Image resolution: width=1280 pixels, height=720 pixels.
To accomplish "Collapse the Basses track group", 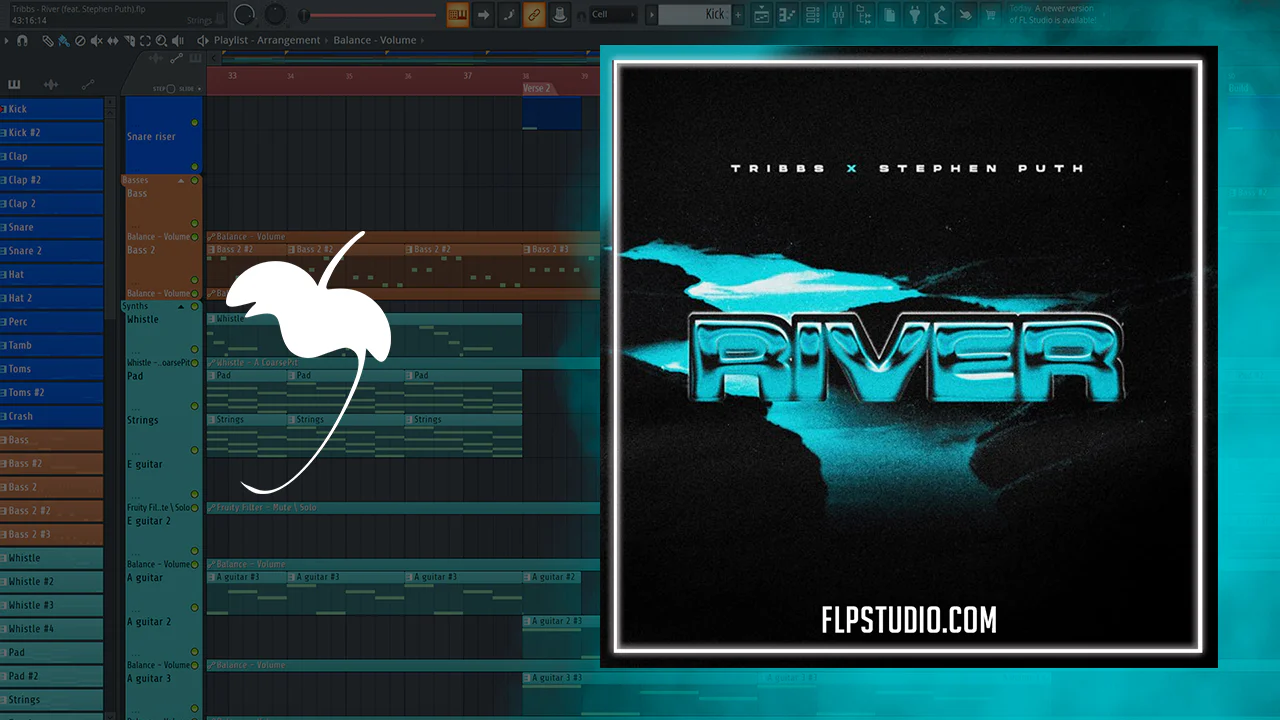I will point(181,181).
